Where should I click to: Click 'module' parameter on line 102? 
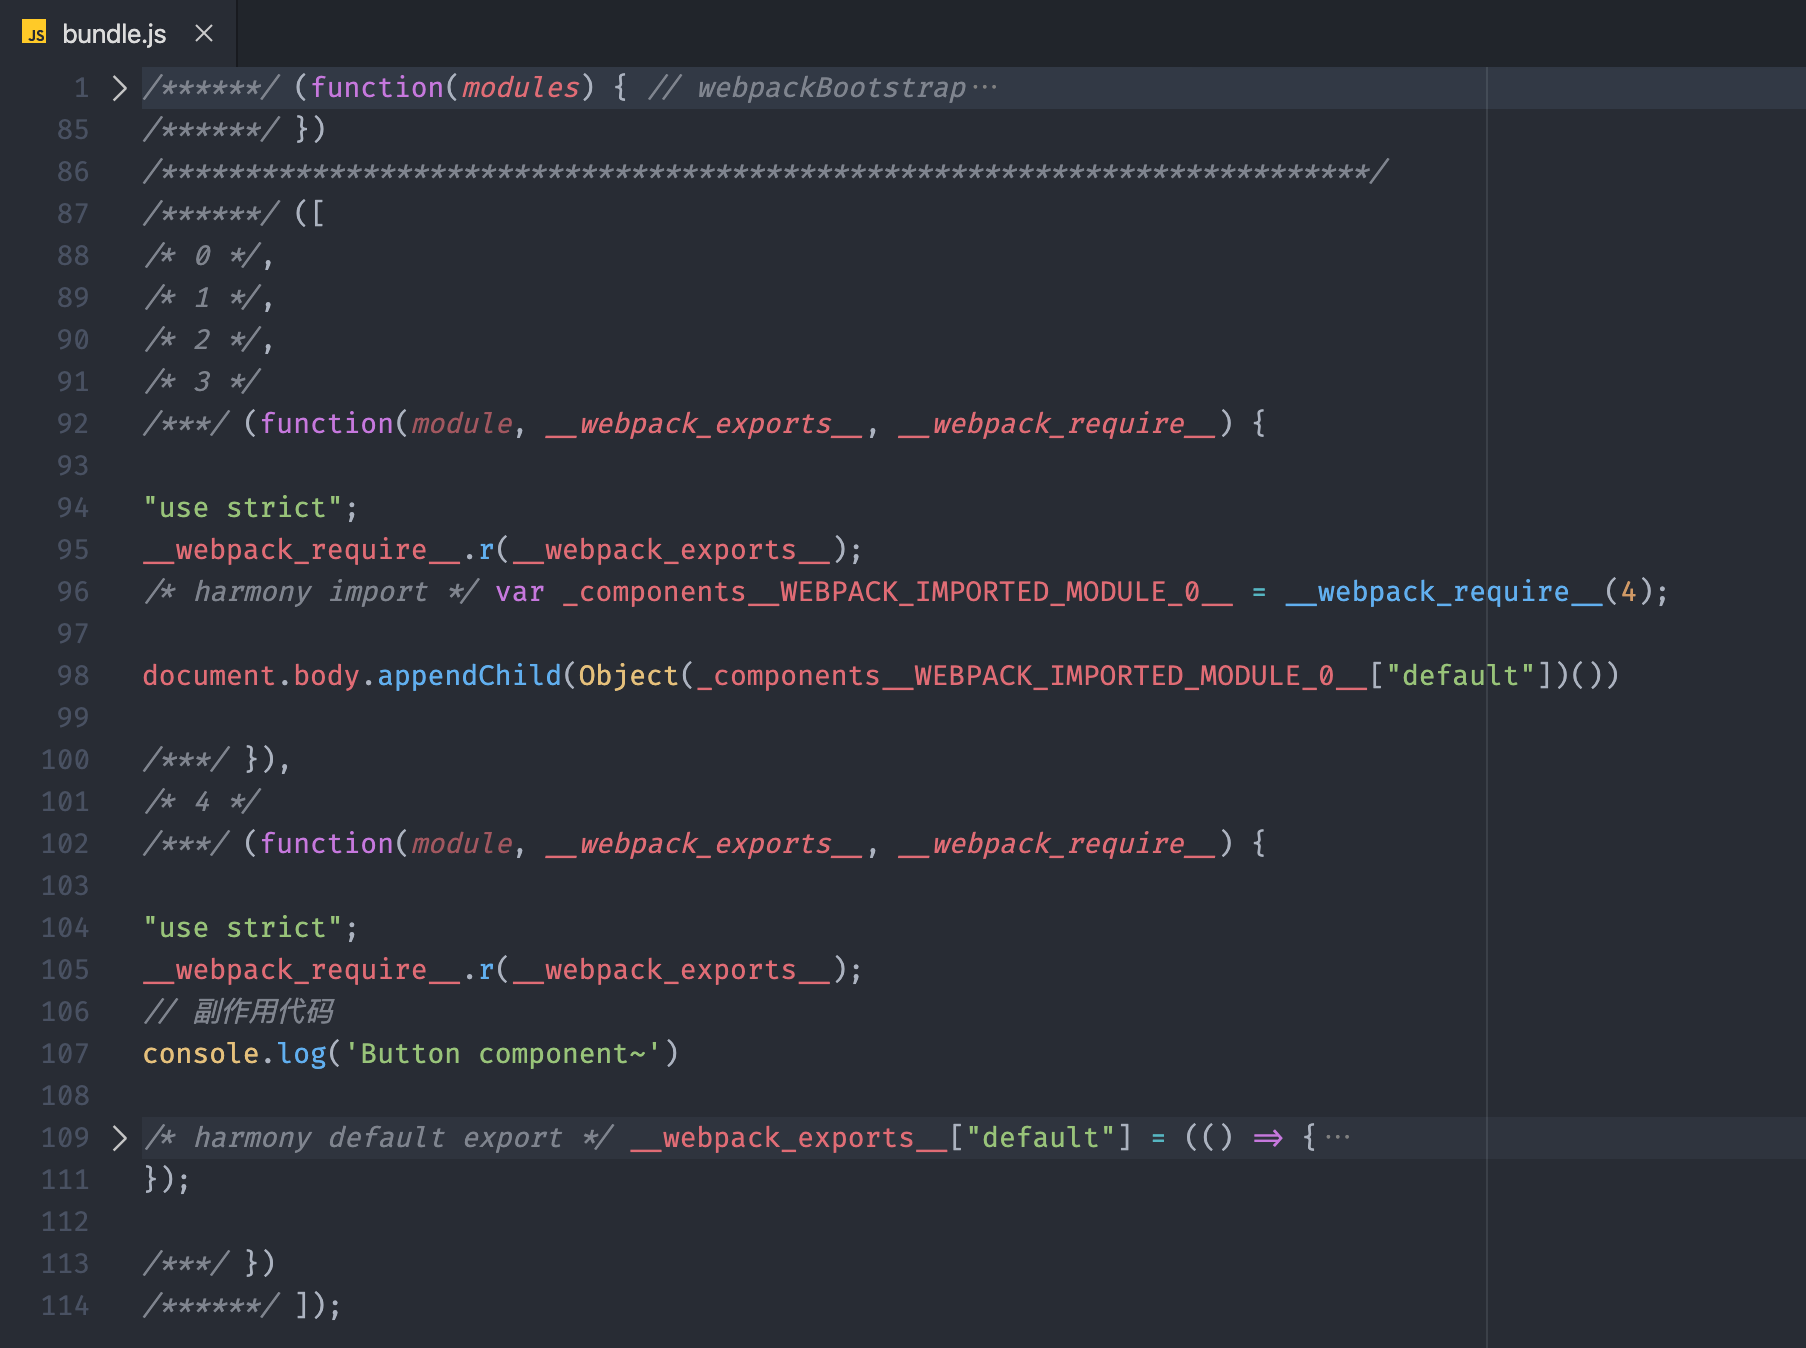click(x=462, y=844)
